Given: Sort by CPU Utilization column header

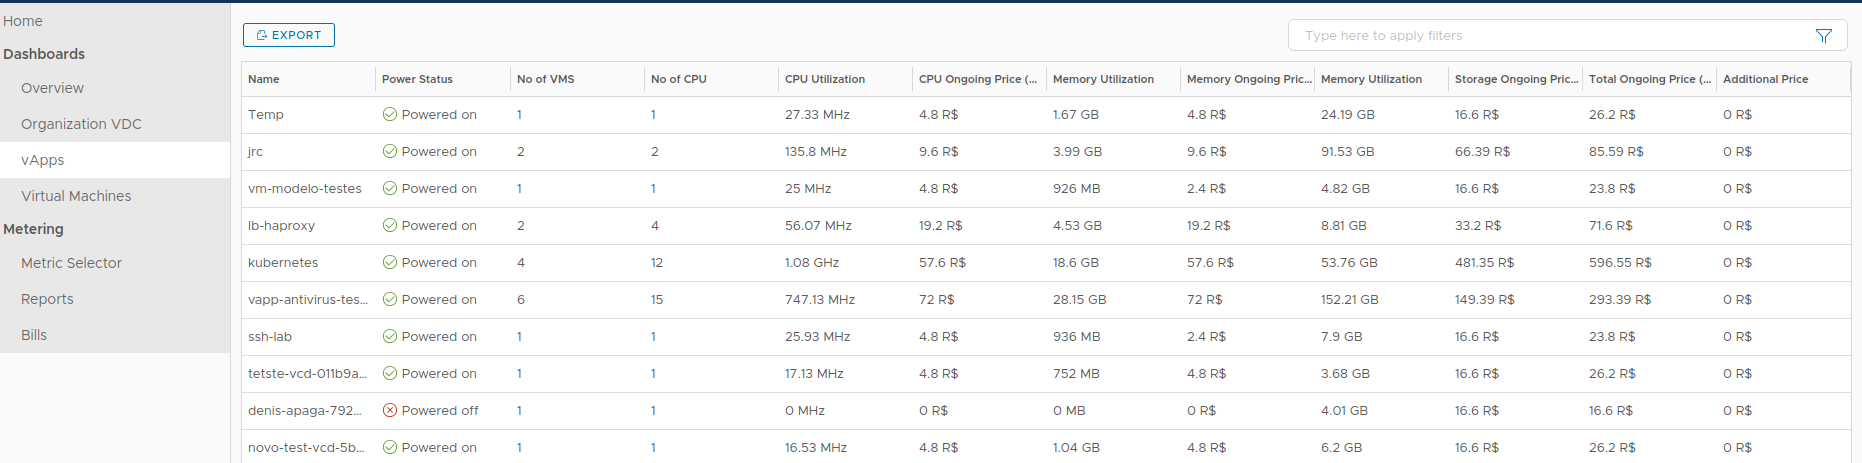Looking at the screenshot, I should click(x=825, y=79).
